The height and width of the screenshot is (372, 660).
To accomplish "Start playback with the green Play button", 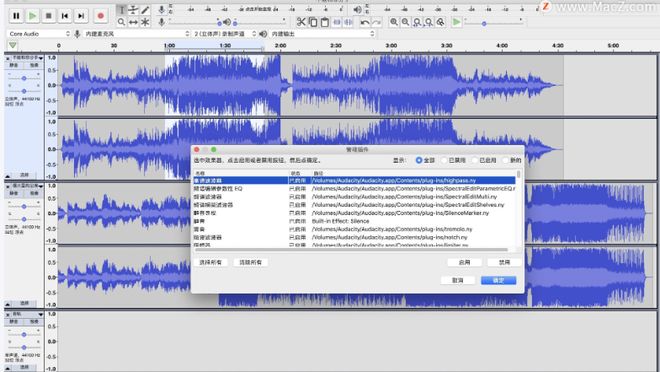I will [x=32, y=16].
